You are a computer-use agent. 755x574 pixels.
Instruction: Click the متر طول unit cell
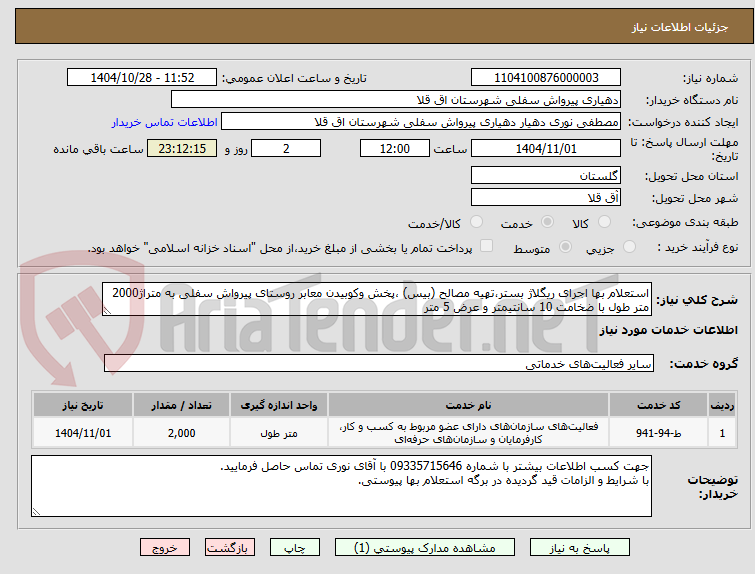tap(279, 433)
